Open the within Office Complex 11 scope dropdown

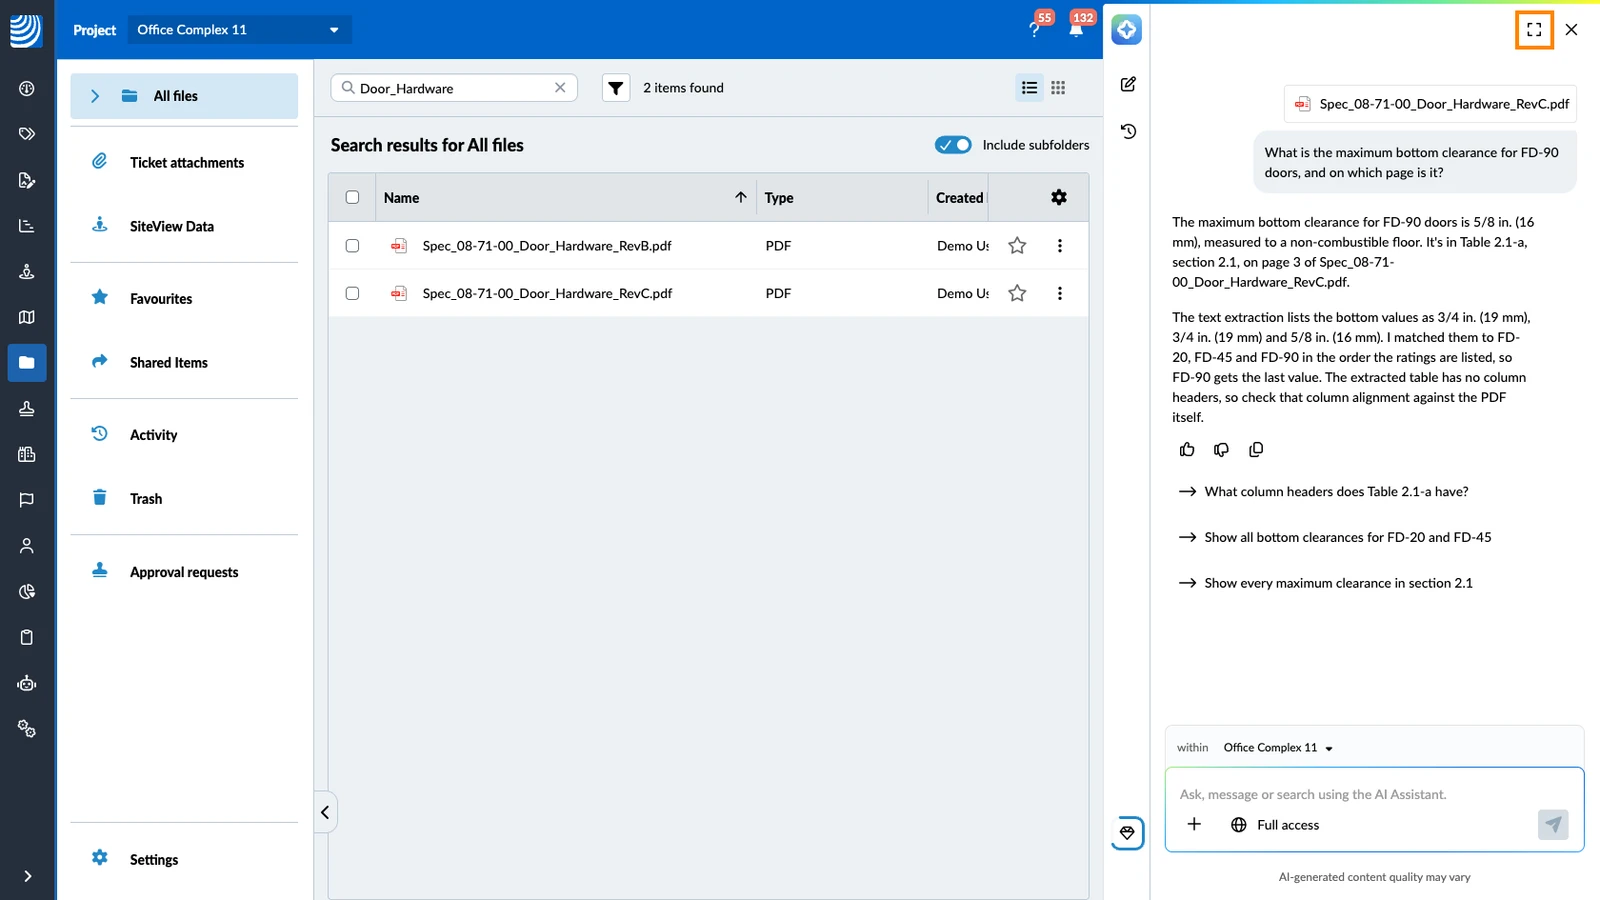point(1278,748)
